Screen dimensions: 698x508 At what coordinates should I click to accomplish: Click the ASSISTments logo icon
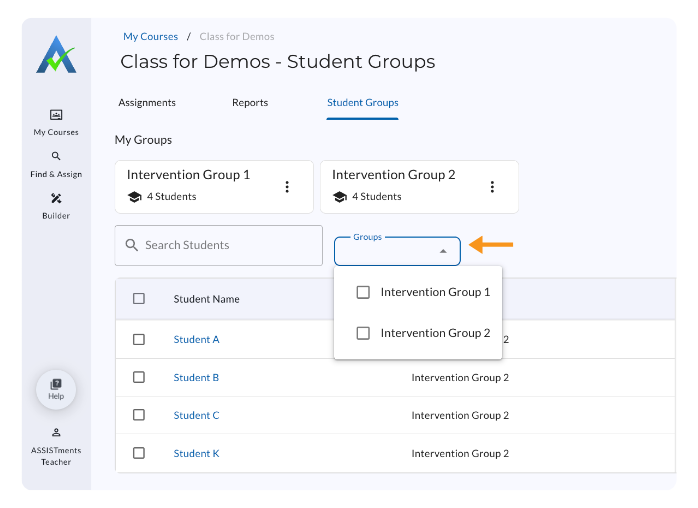click(56, 55)
